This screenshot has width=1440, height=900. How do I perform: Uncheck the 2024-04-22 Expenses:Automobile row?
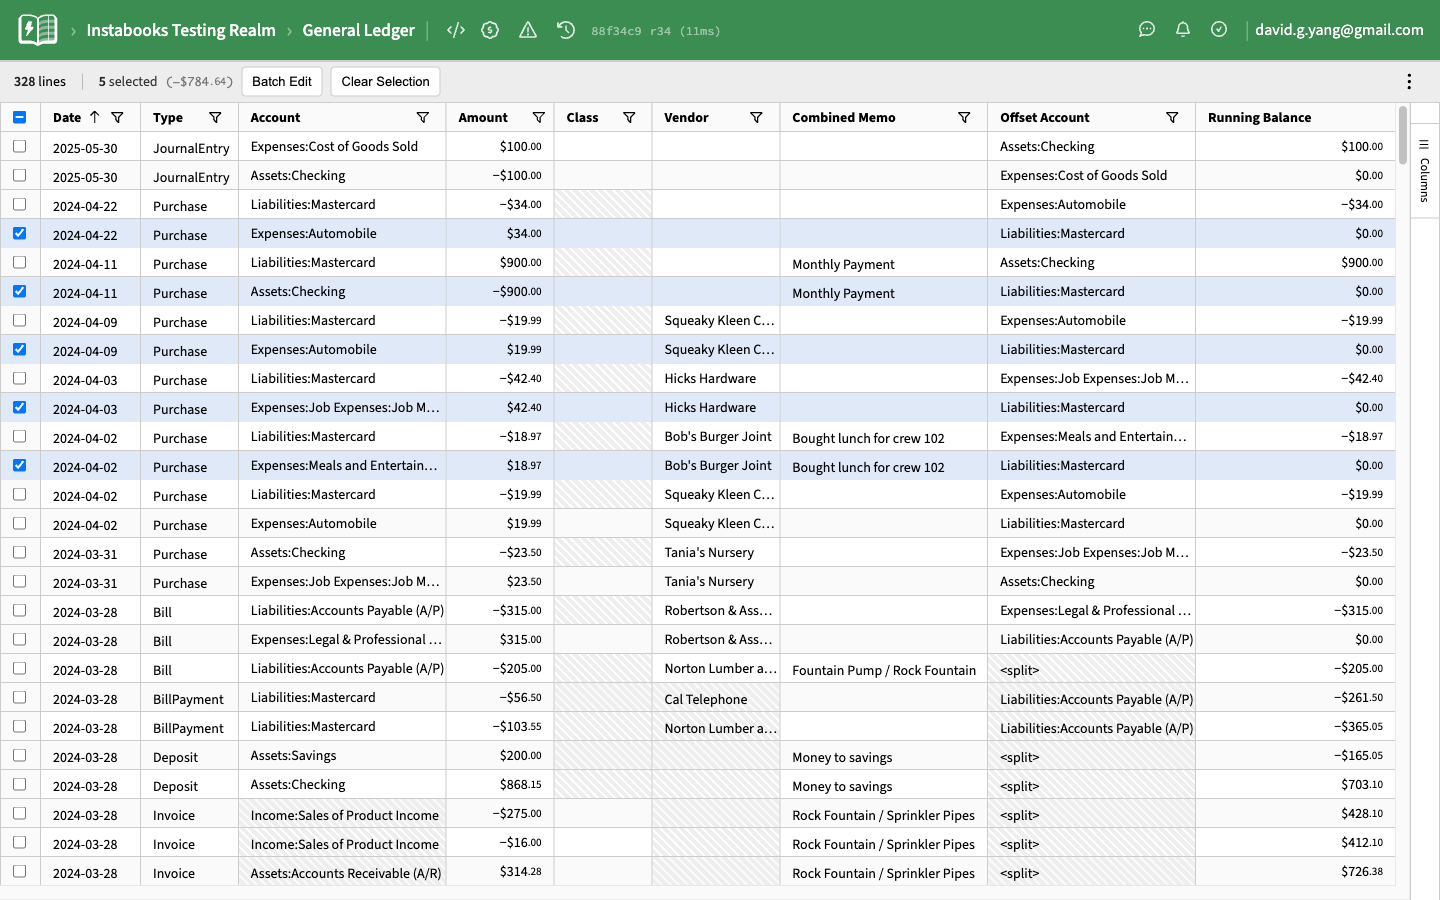click(20, 233)
